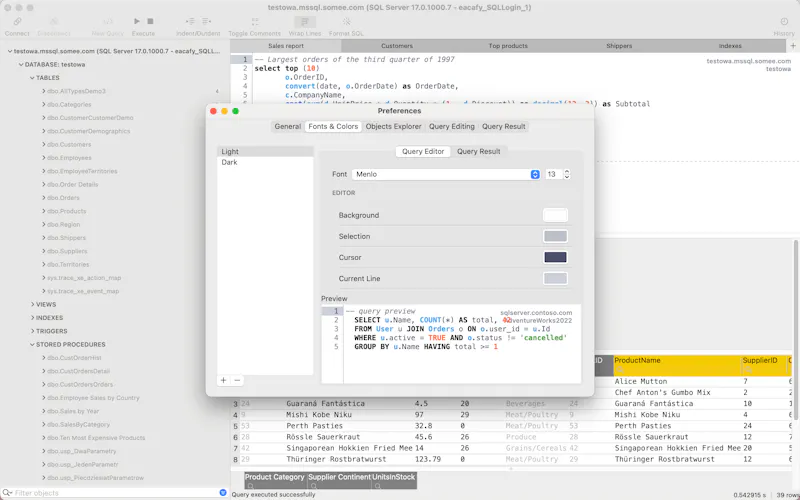Viewport: 800px width, 500px height.
Task: Click the Toggle Comments icon
Action: coord(255,21)
